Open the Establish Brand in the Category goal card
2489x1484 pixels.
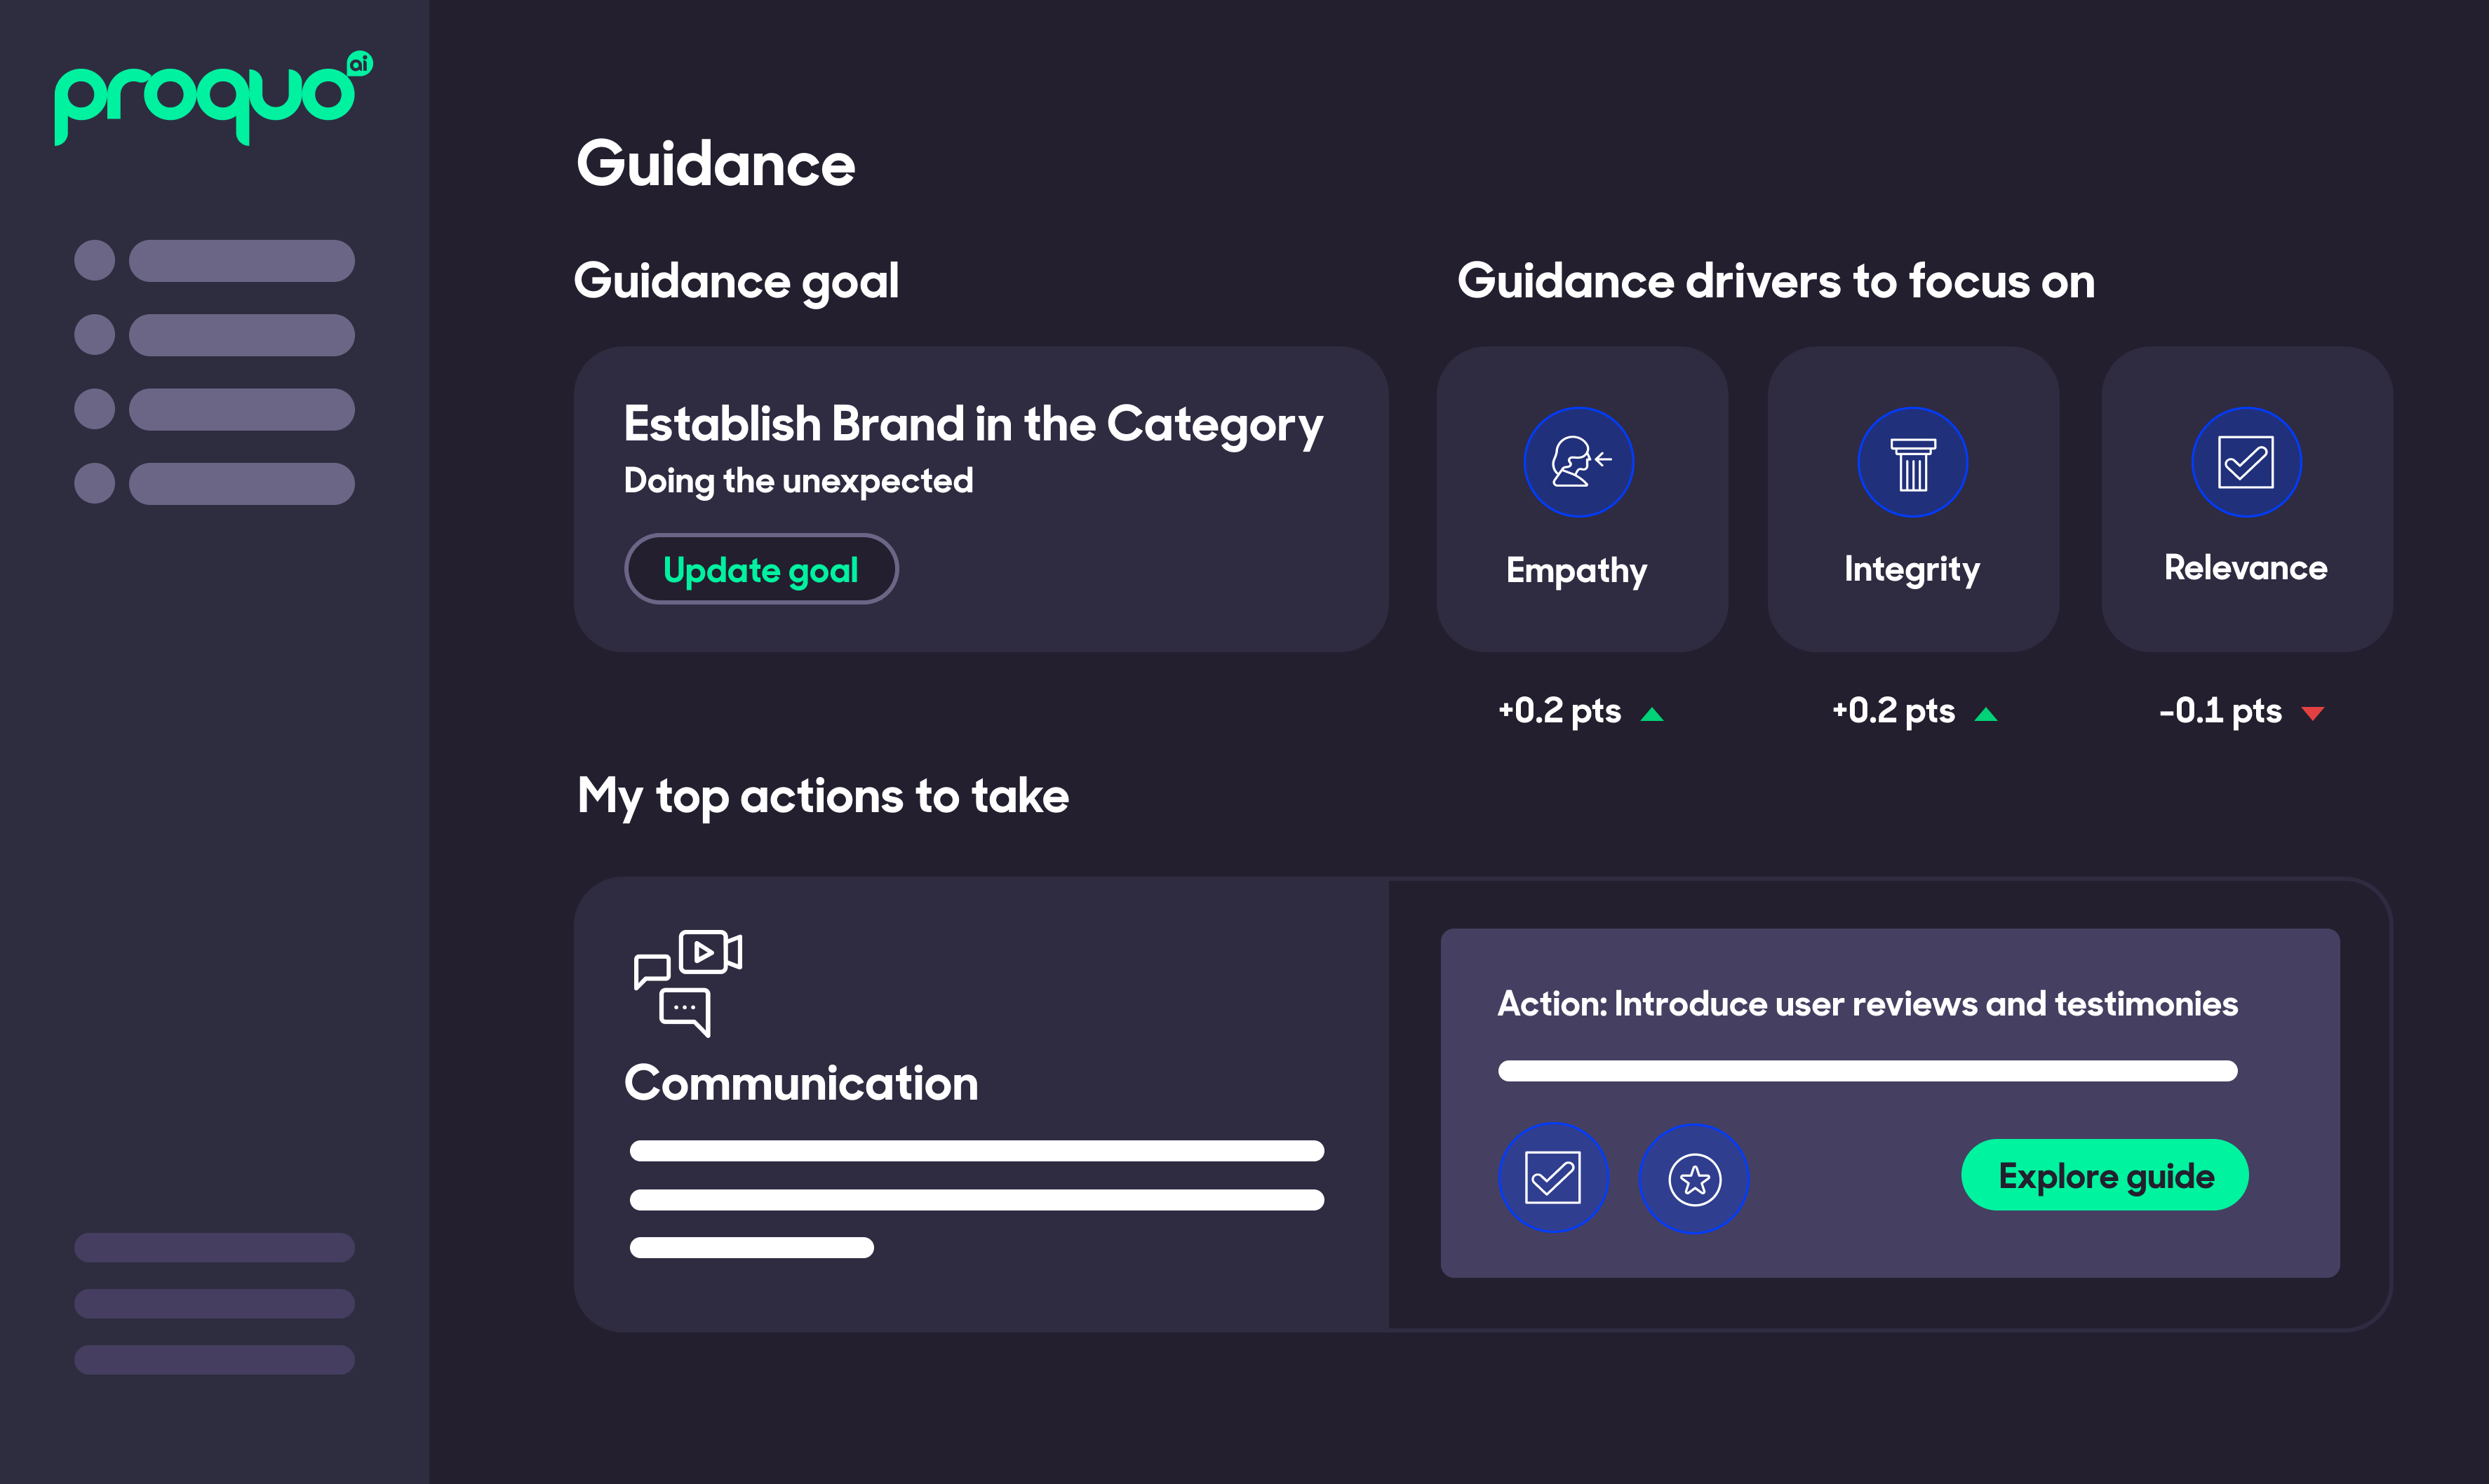[972, 425]
